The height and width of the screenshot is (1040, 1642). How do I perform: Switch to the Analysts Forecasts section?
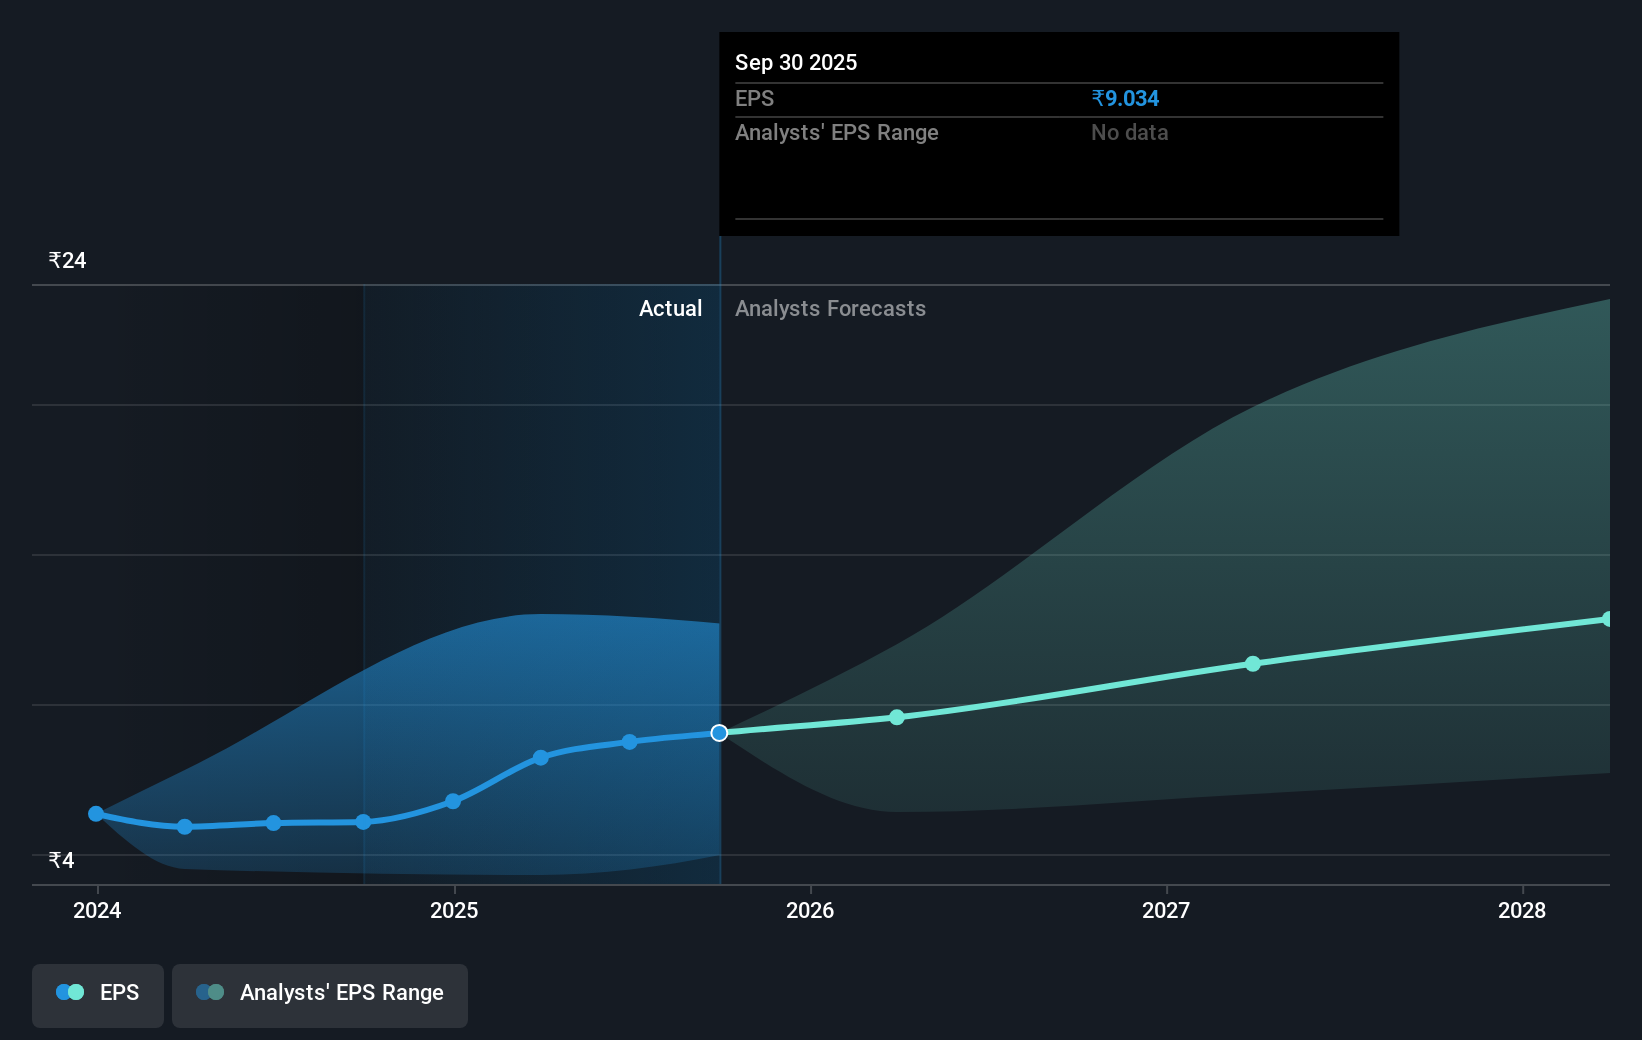830,309
